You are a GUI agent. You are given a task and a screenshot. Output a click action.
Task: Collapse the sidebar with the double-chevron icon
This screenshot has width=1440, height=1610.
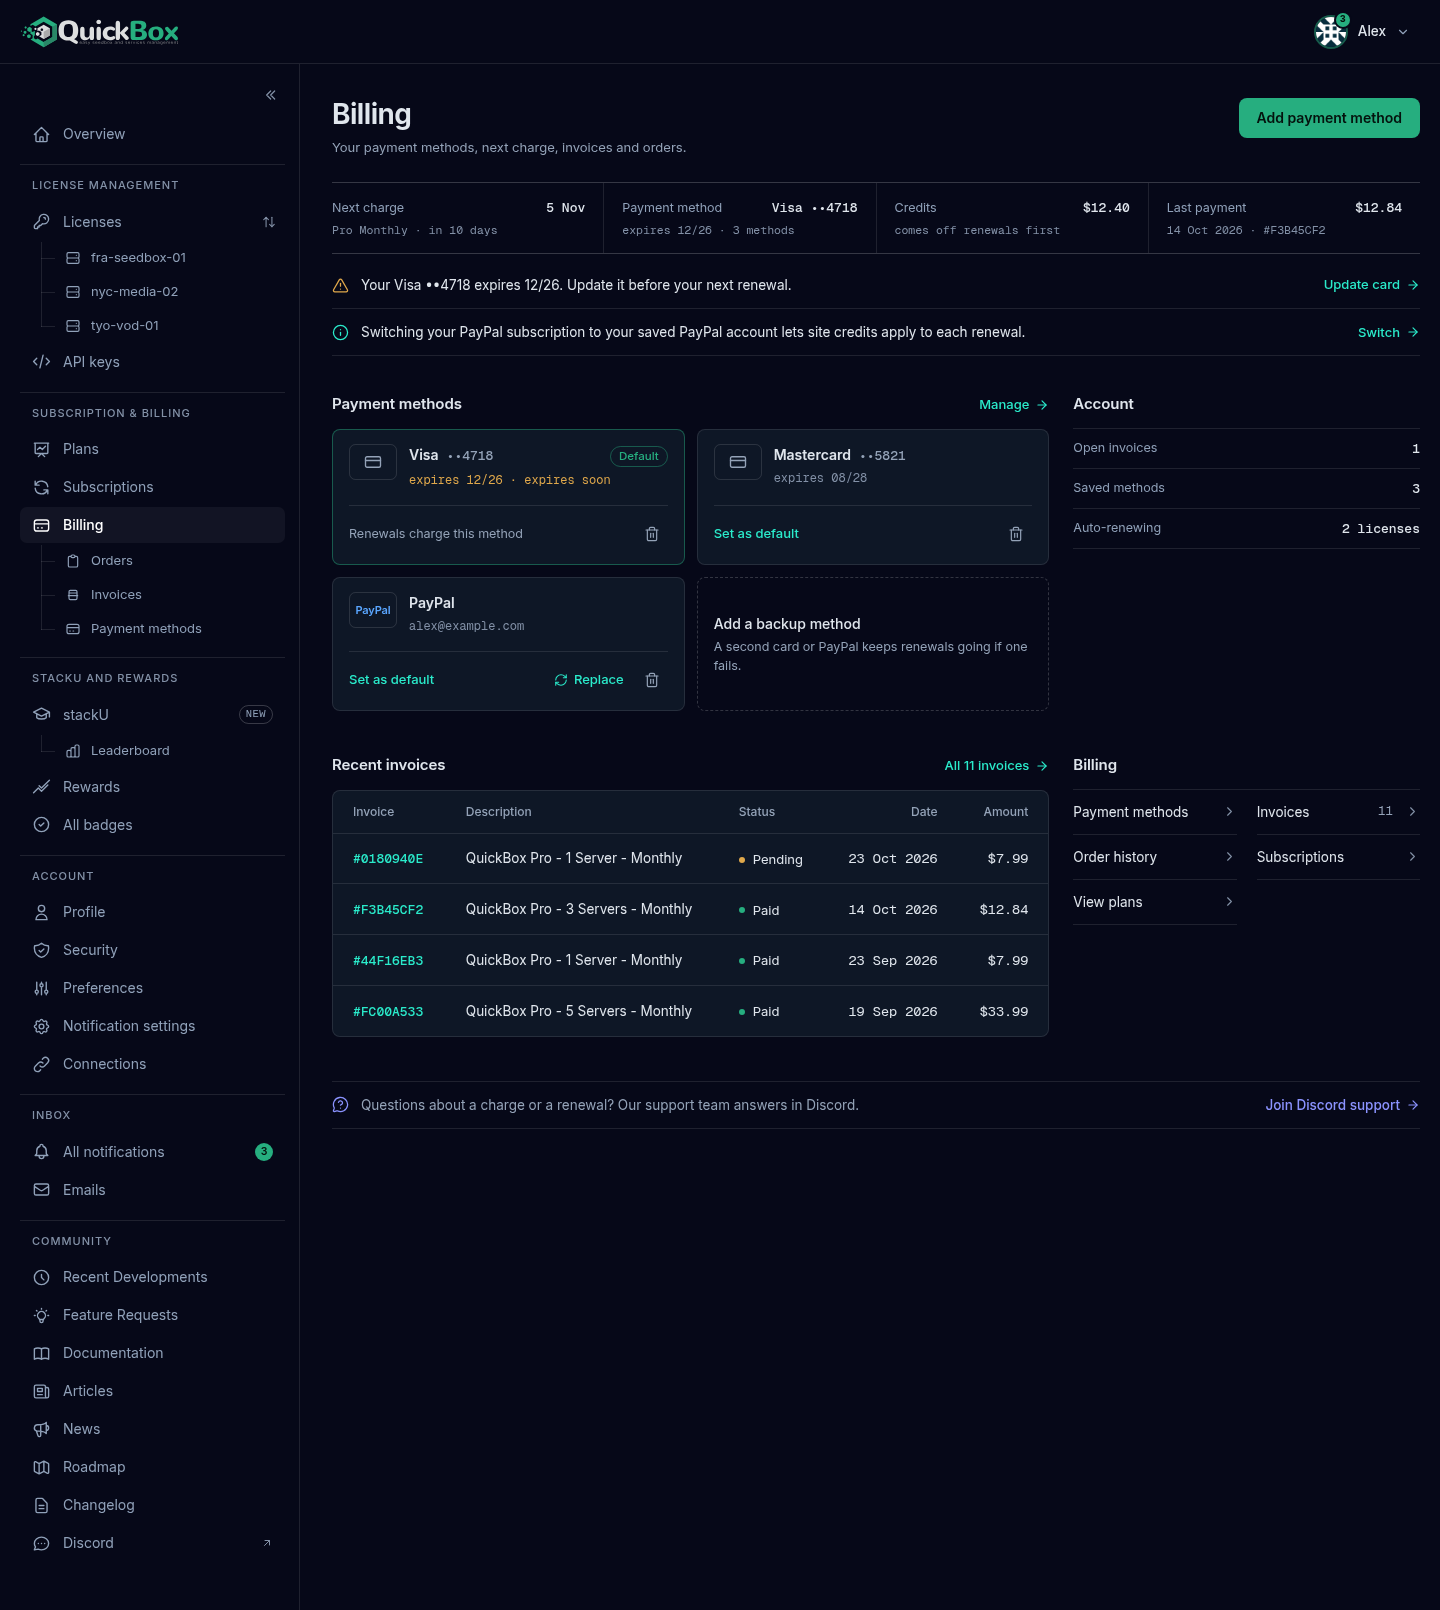coord(271,95)
